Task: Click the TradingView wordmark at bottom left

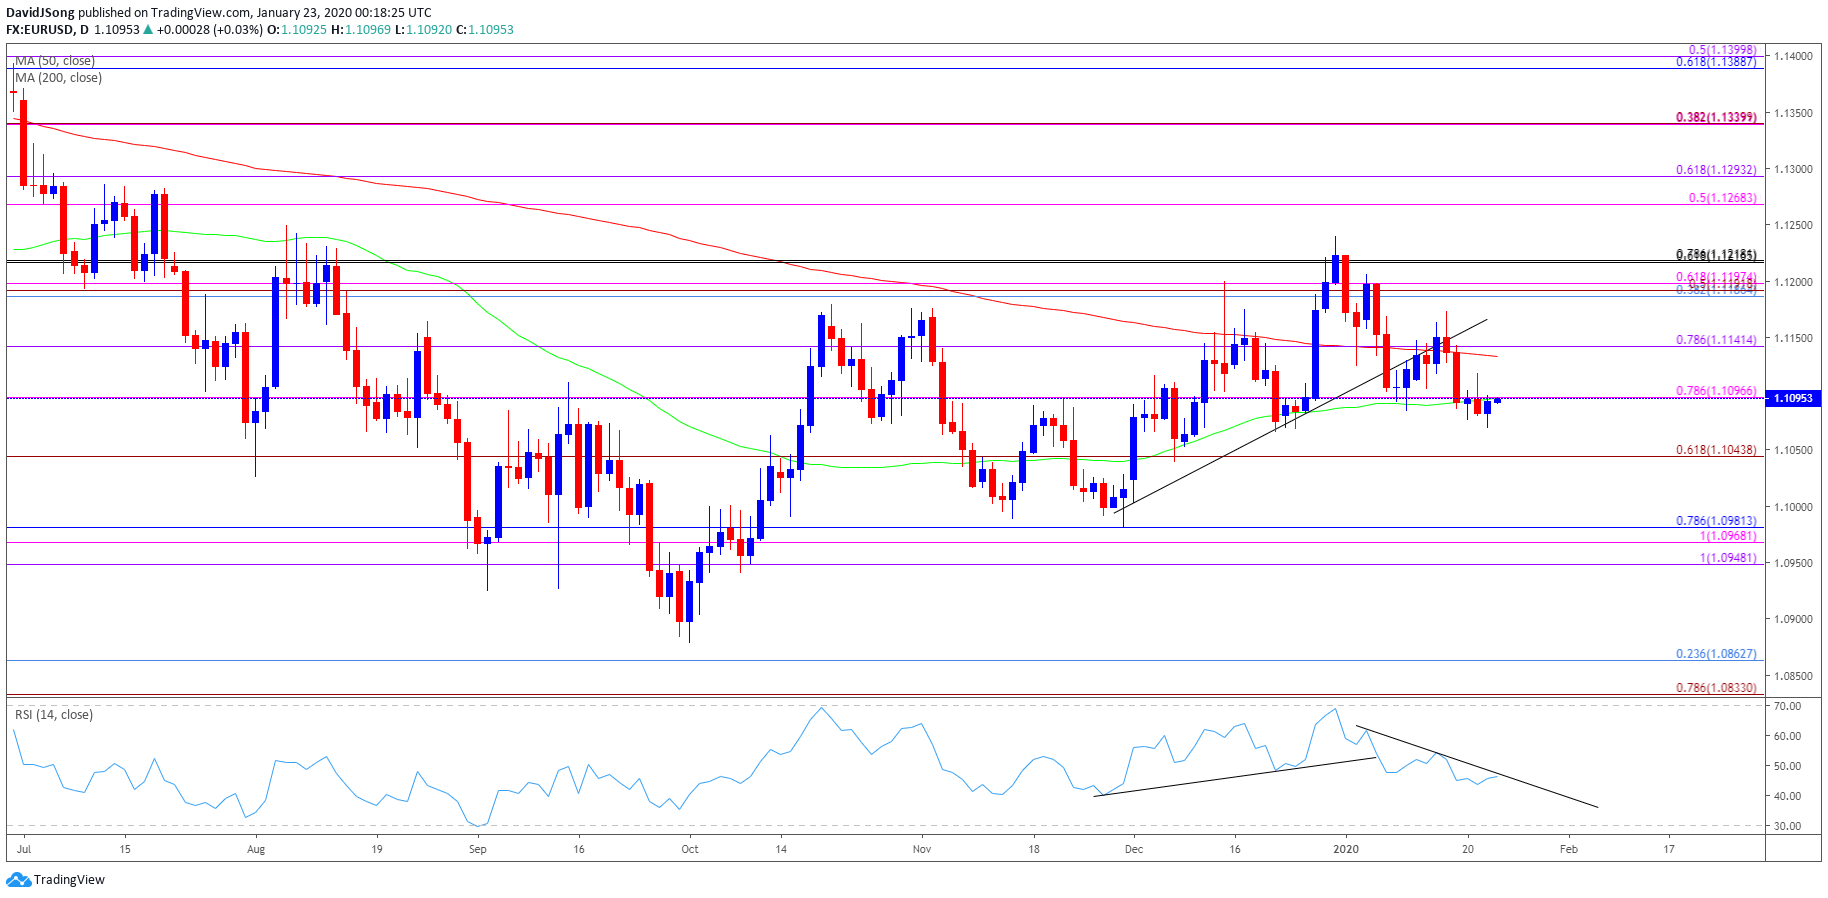Action: click(x=69, y=880)
